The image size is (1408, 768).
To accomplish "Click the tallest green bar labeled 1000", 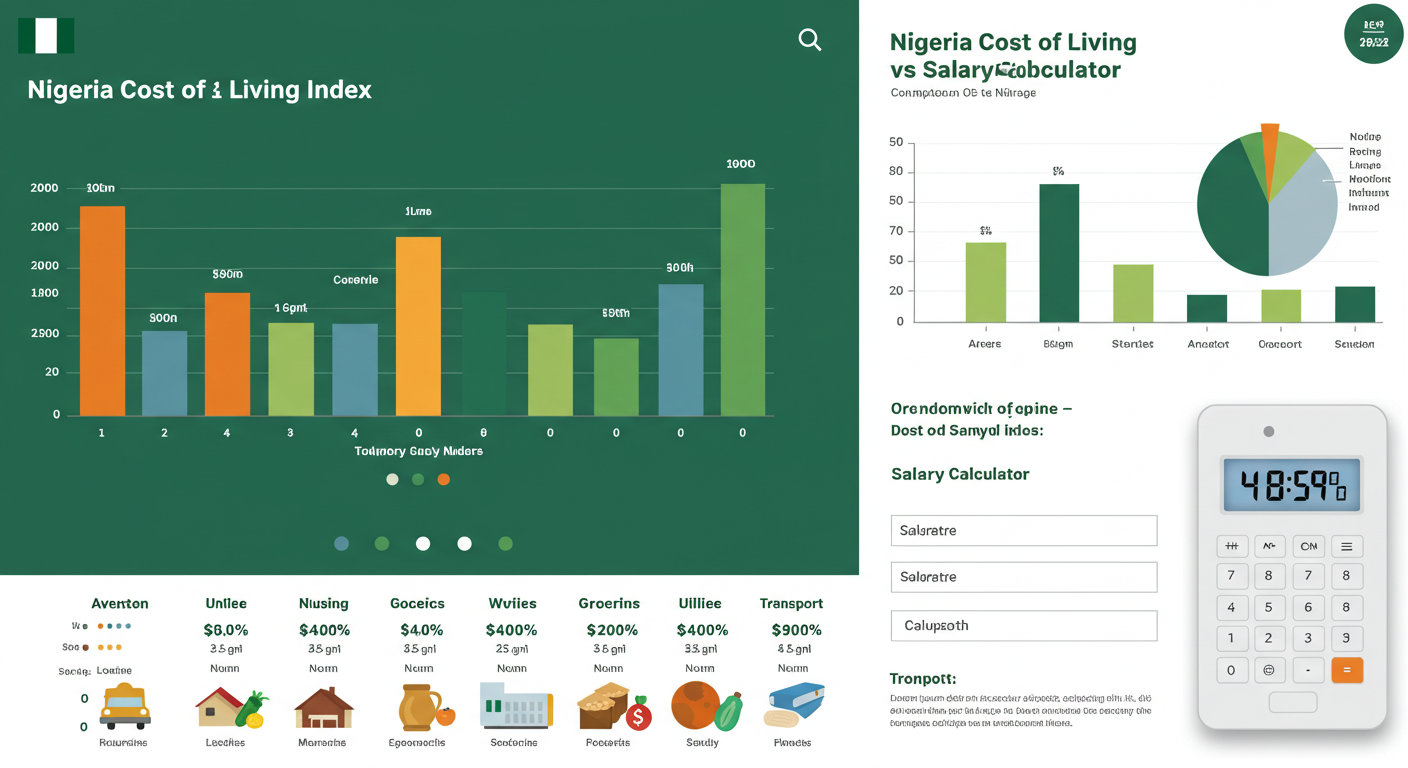I will click(x=743, y=299).
